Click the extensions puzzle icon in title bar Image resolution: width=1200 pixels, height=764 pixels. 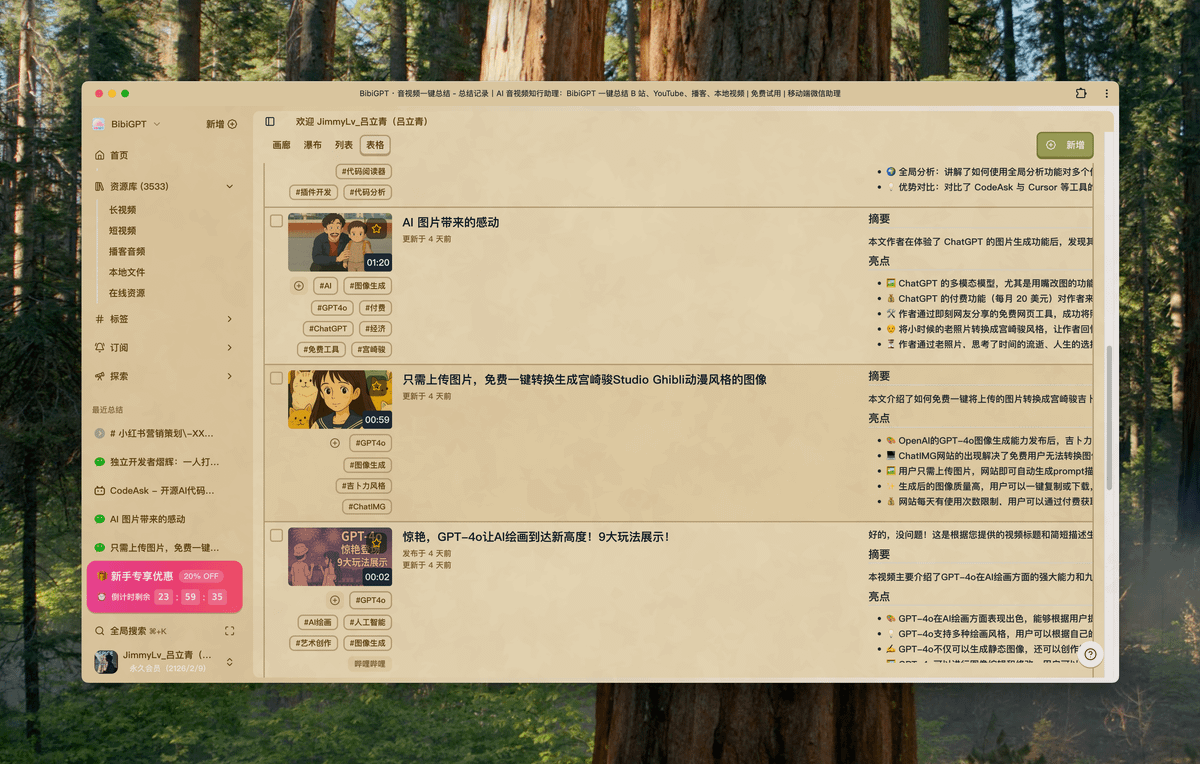pyautogui.click(x=1081, y=93)
